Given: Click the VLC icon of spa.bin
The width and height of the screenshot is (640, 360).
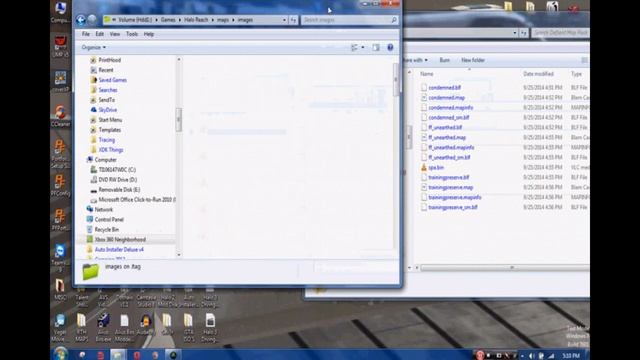Looking at the screenshot, I should pyautogui.click(x=424, y=167).
